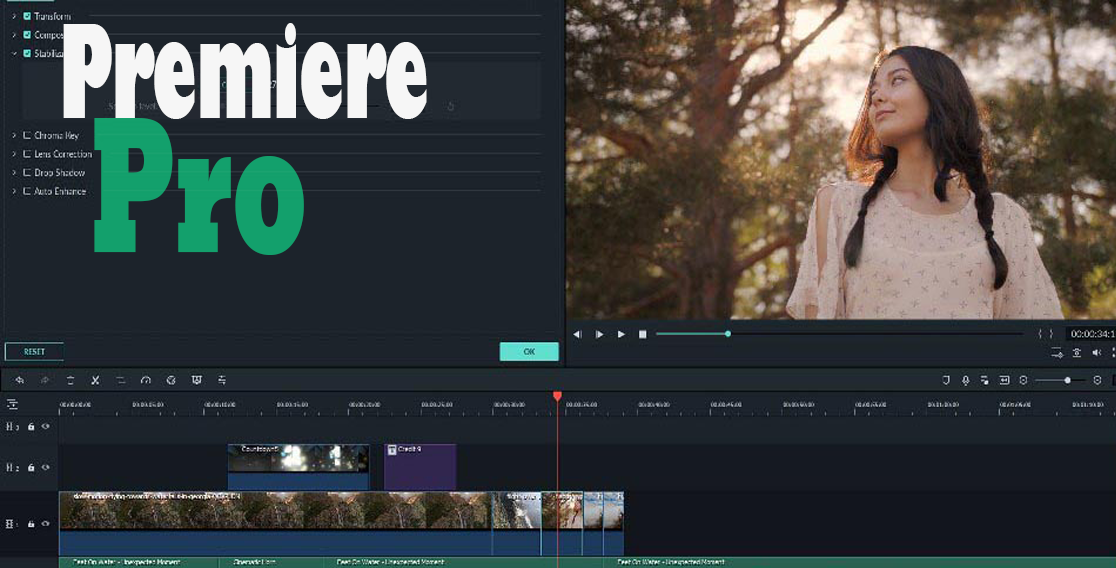This screenshot has width=1116, height=568.
Task: Toggle the Compositing checkbox
Action: (x=27, y=35)
